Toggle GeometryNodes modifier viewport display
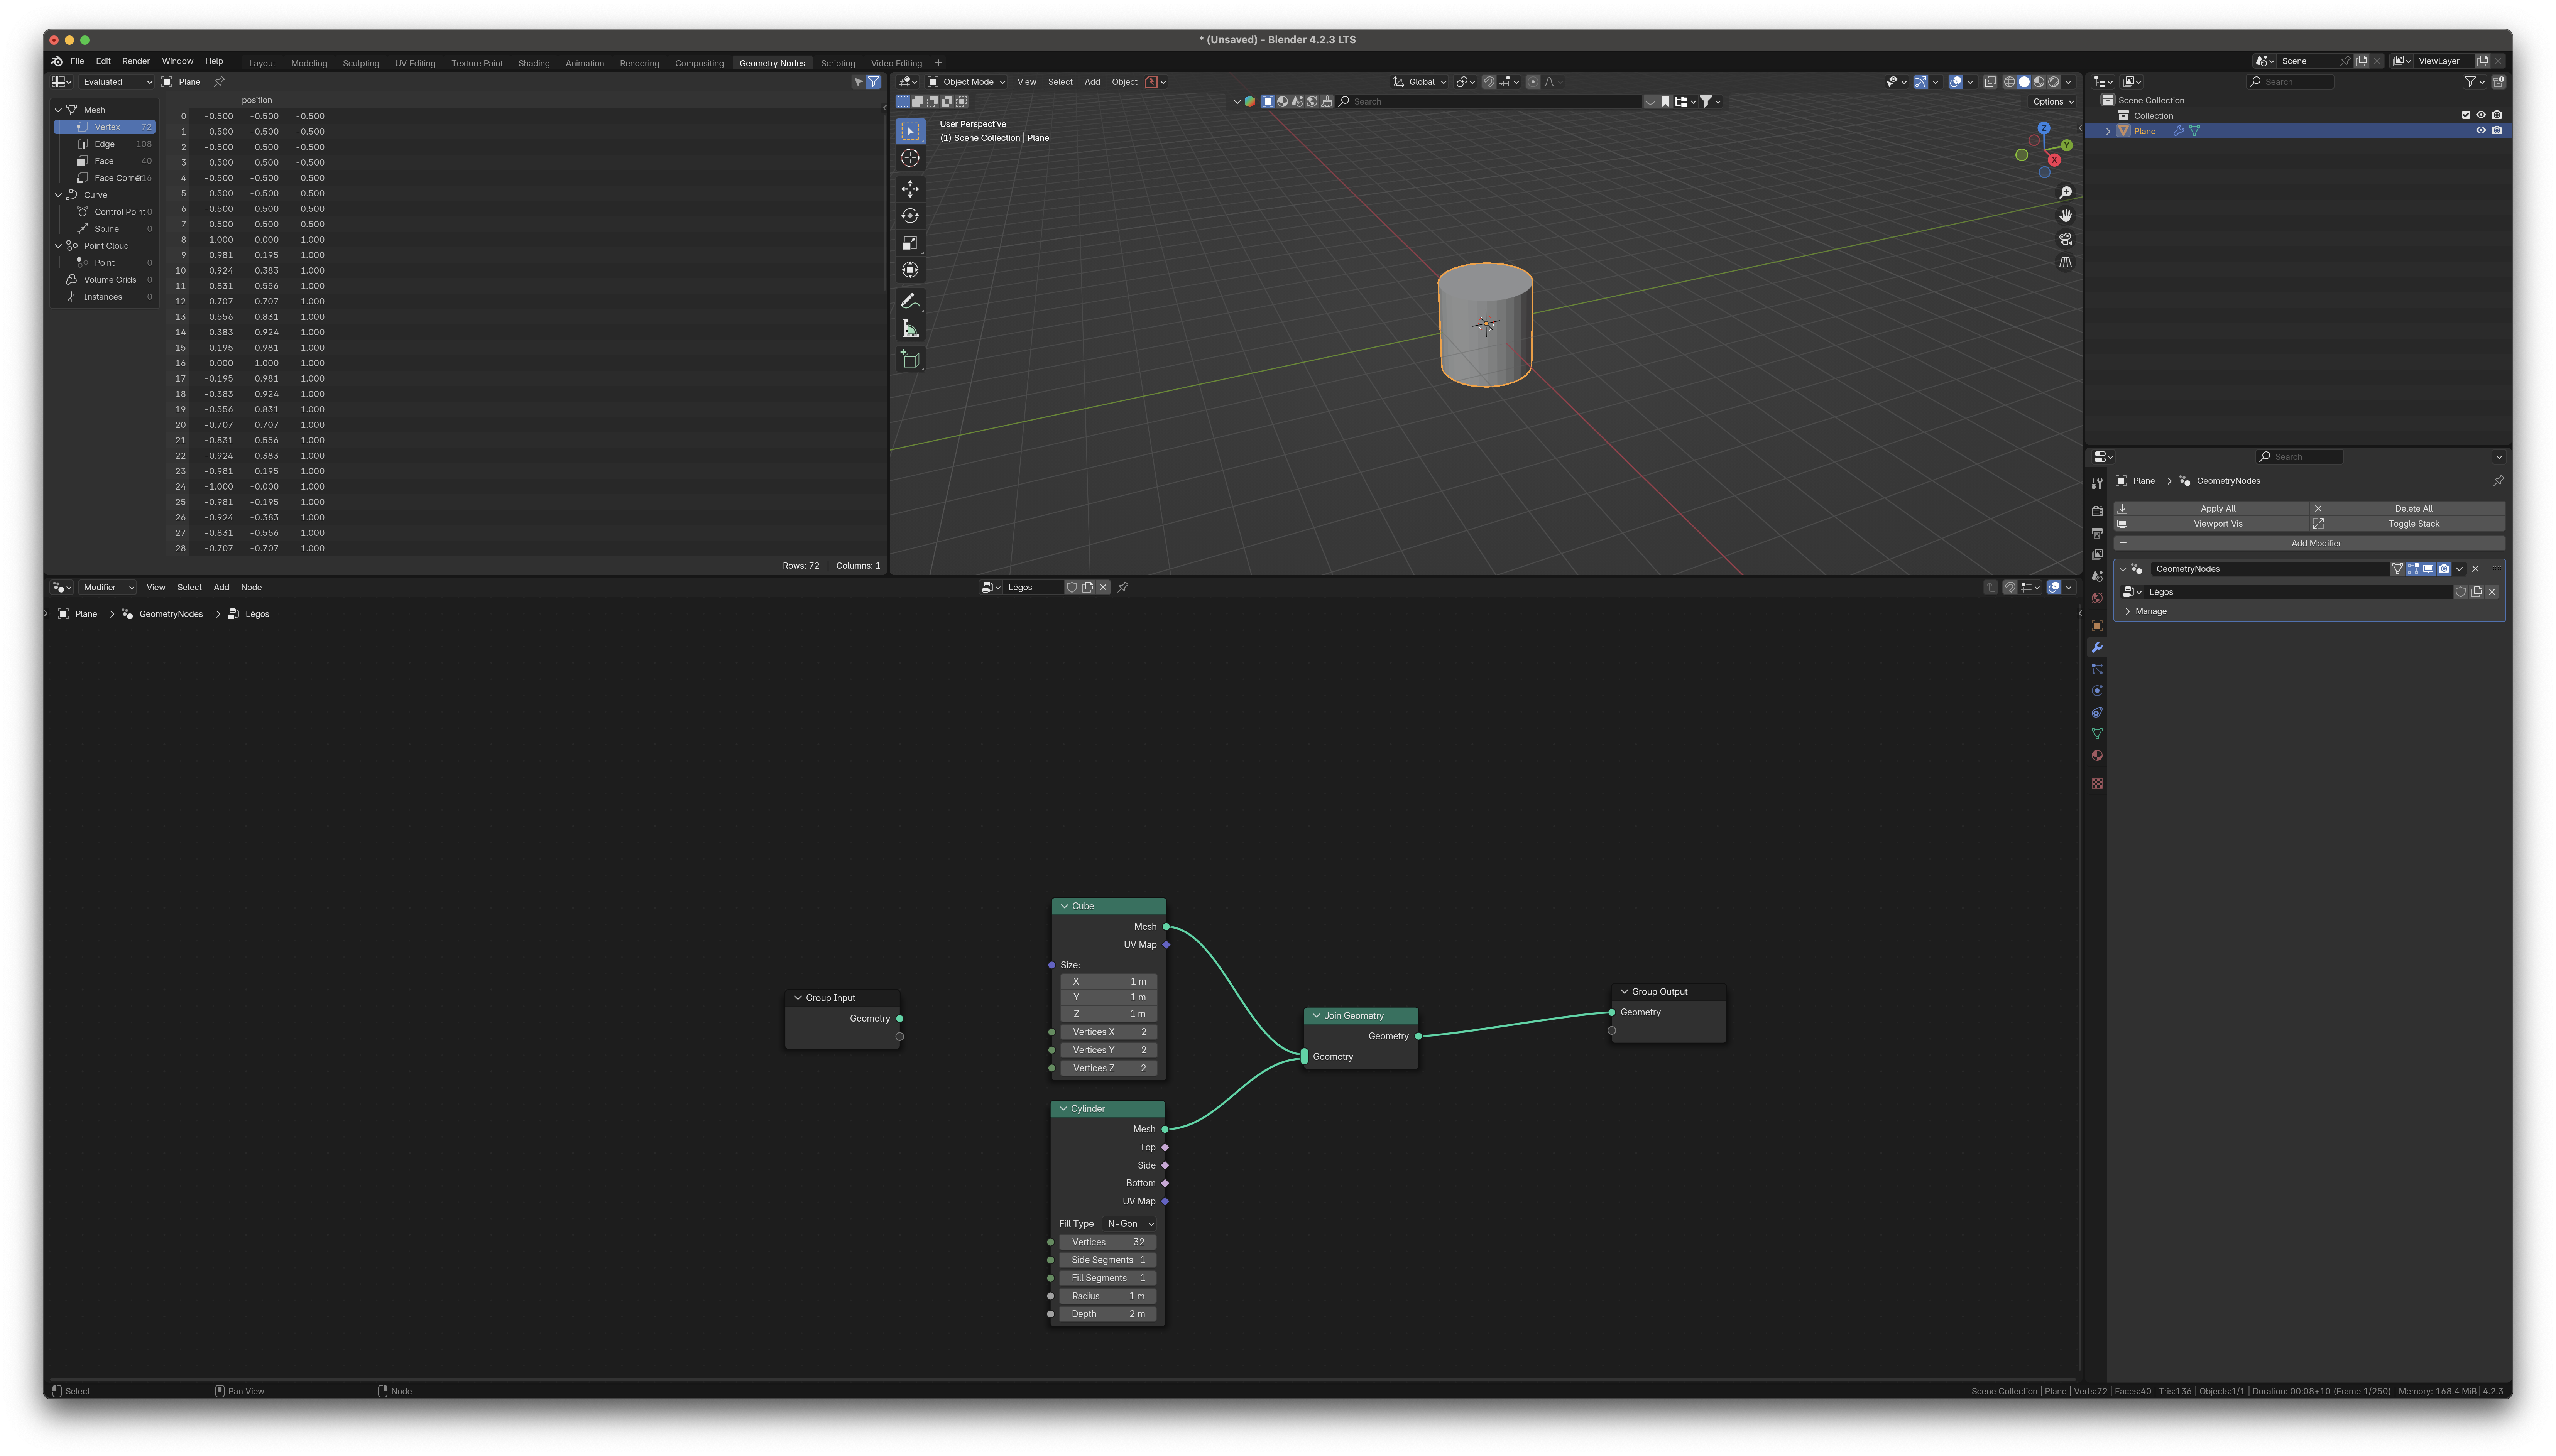2556x1456 pixels. point(2428,569)
